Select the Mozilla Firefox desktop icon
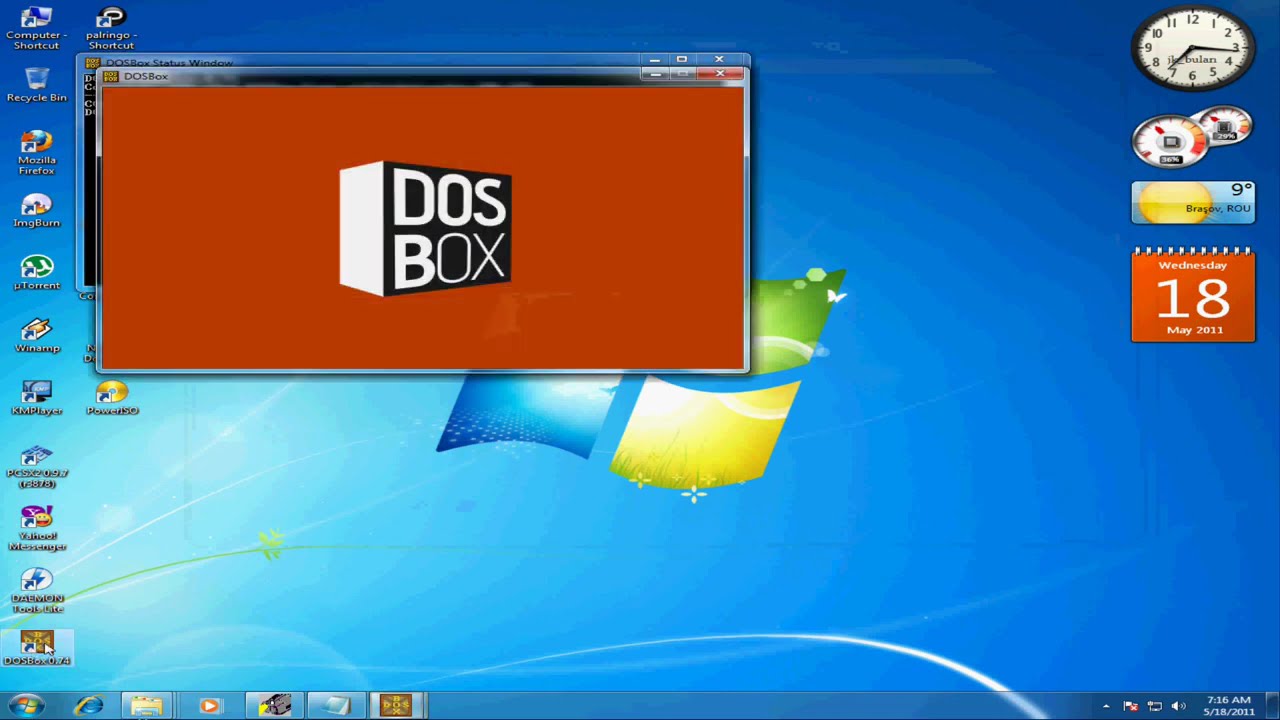This screenshot has width=1280, height=720. coord(36,152)
